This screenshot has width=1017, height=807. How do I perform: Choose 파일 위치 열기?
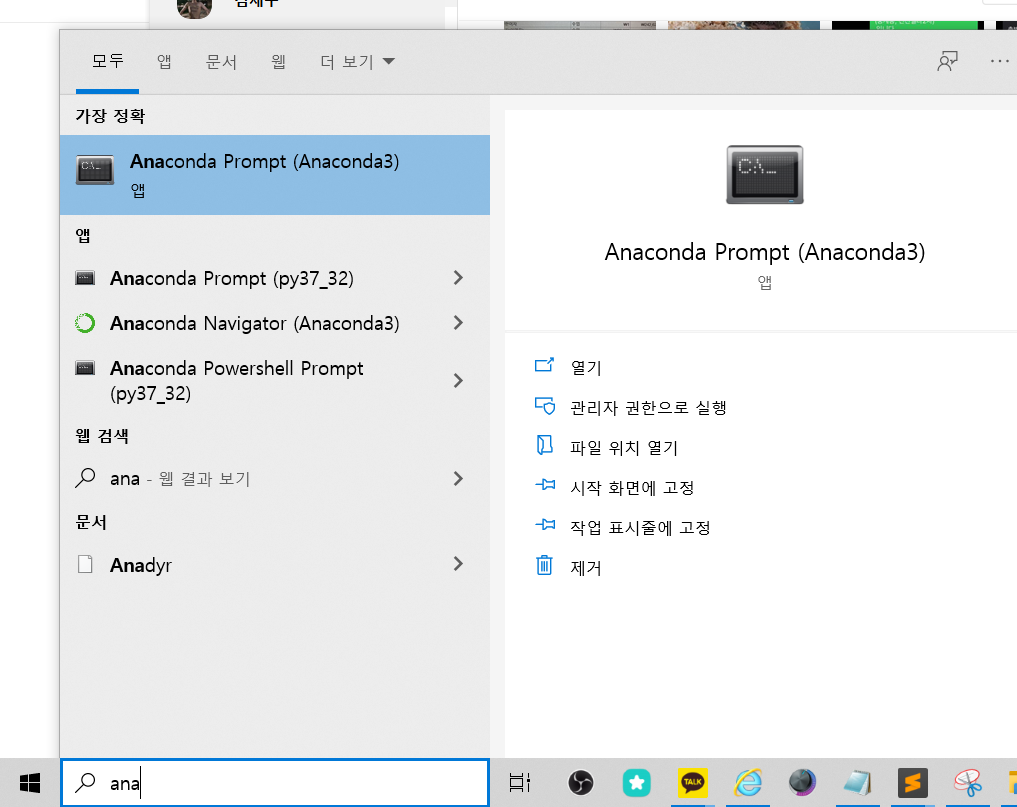coord(624,448)
